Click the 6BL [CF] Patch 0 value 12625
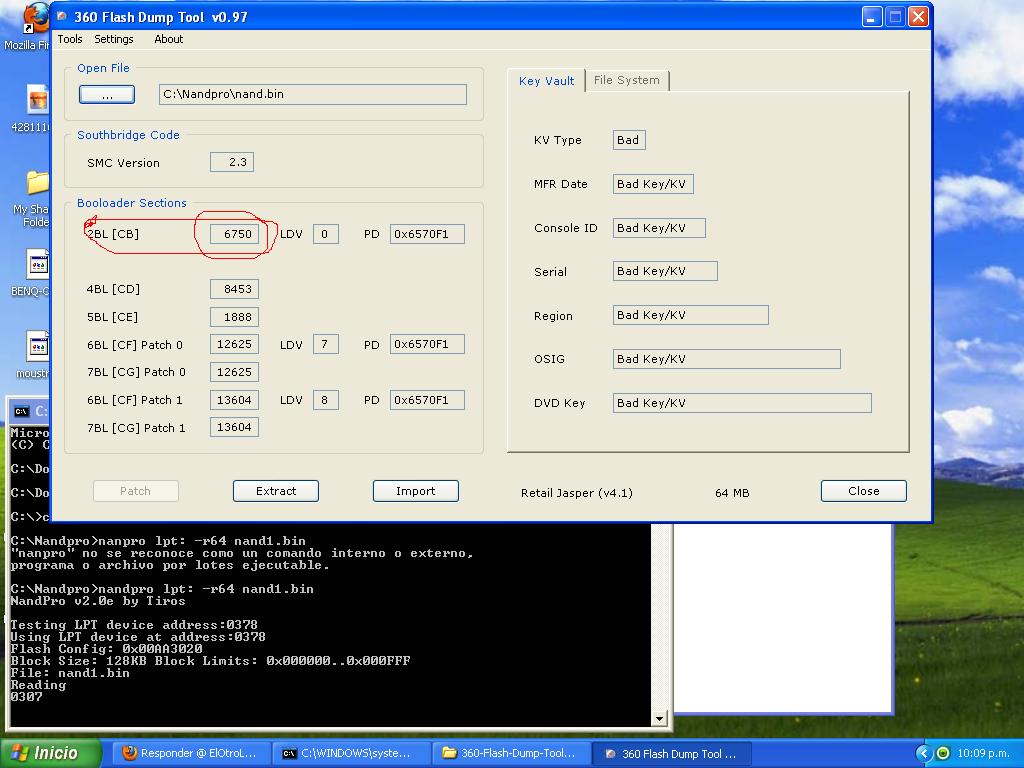The height and width of the screenshot is (768, 1024). [x=234, y=344]
